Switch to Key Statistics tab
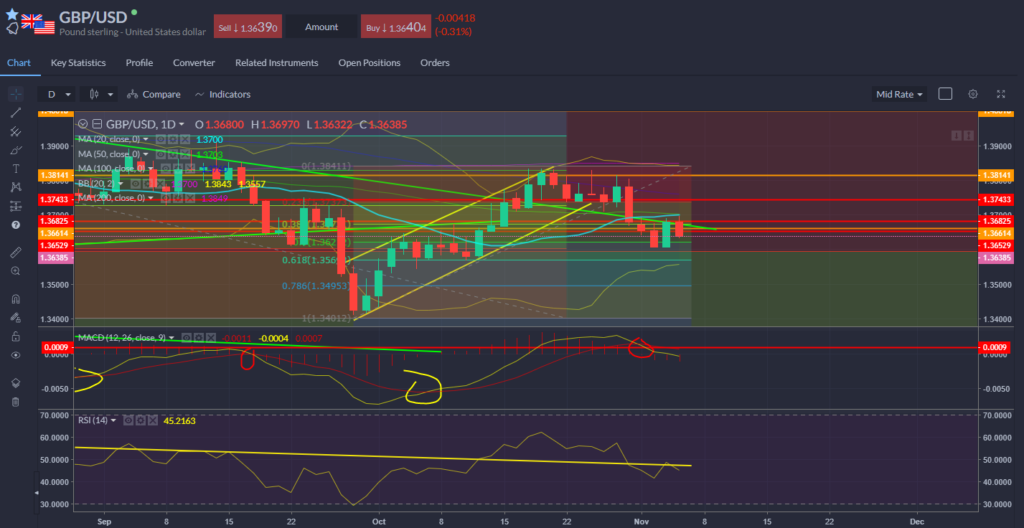This screenshot has width=1024, height=528. [78, 63]
